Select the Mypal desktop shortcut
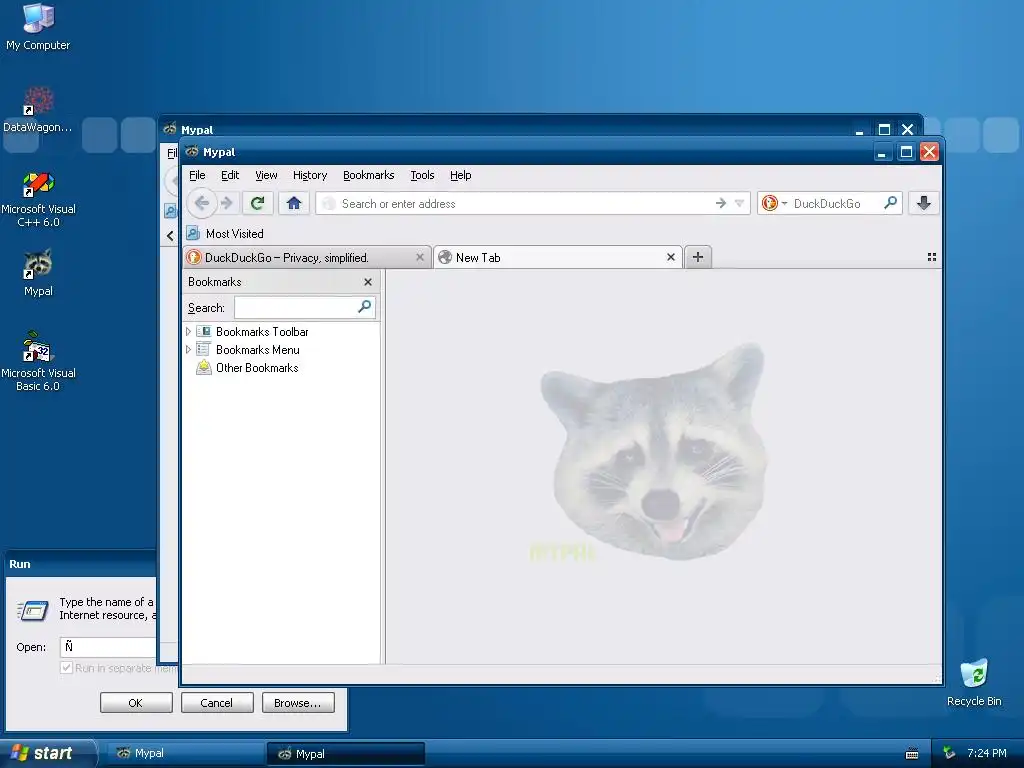This screenshot has width=1024, height=768. (38, 273)
